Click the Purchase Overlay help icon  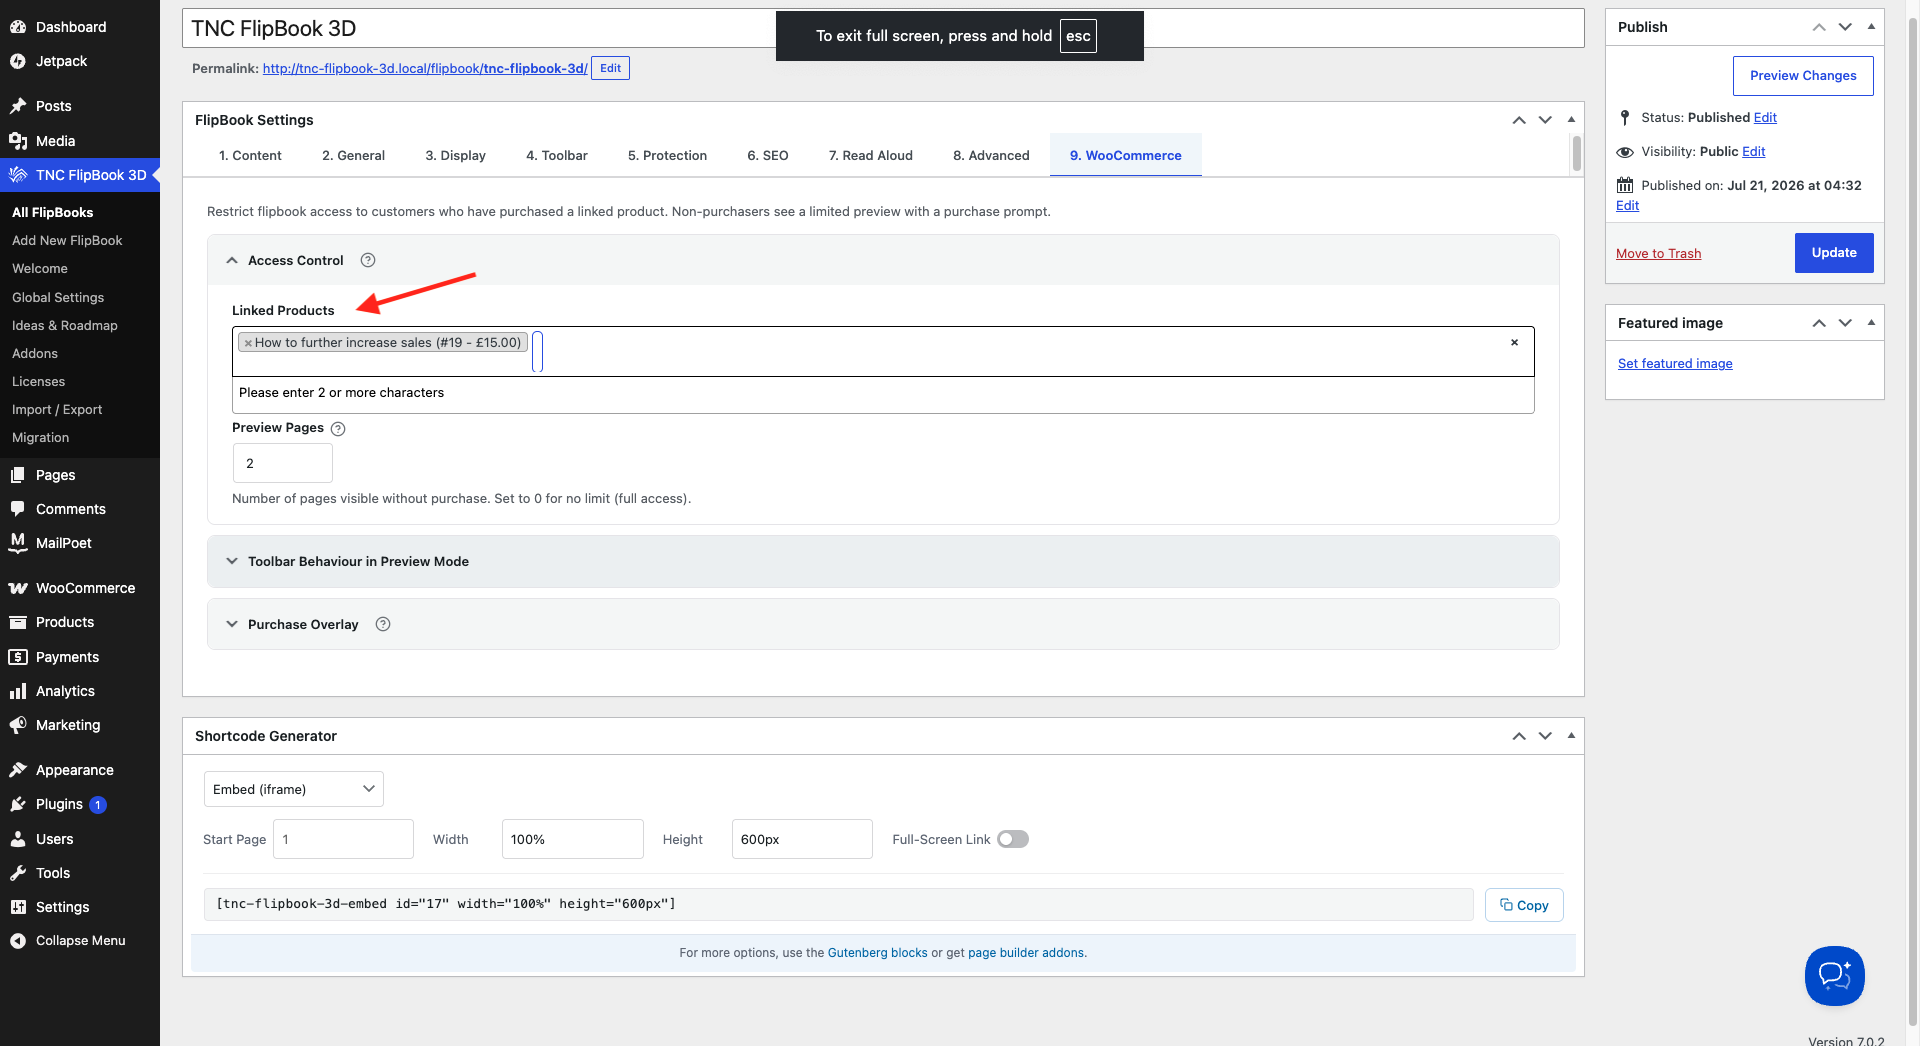pyautogui.click(x=383, y=624)
